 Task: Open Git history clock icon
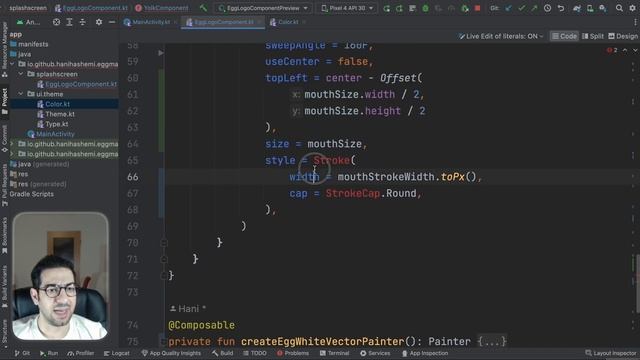click(x=547, y=8)
